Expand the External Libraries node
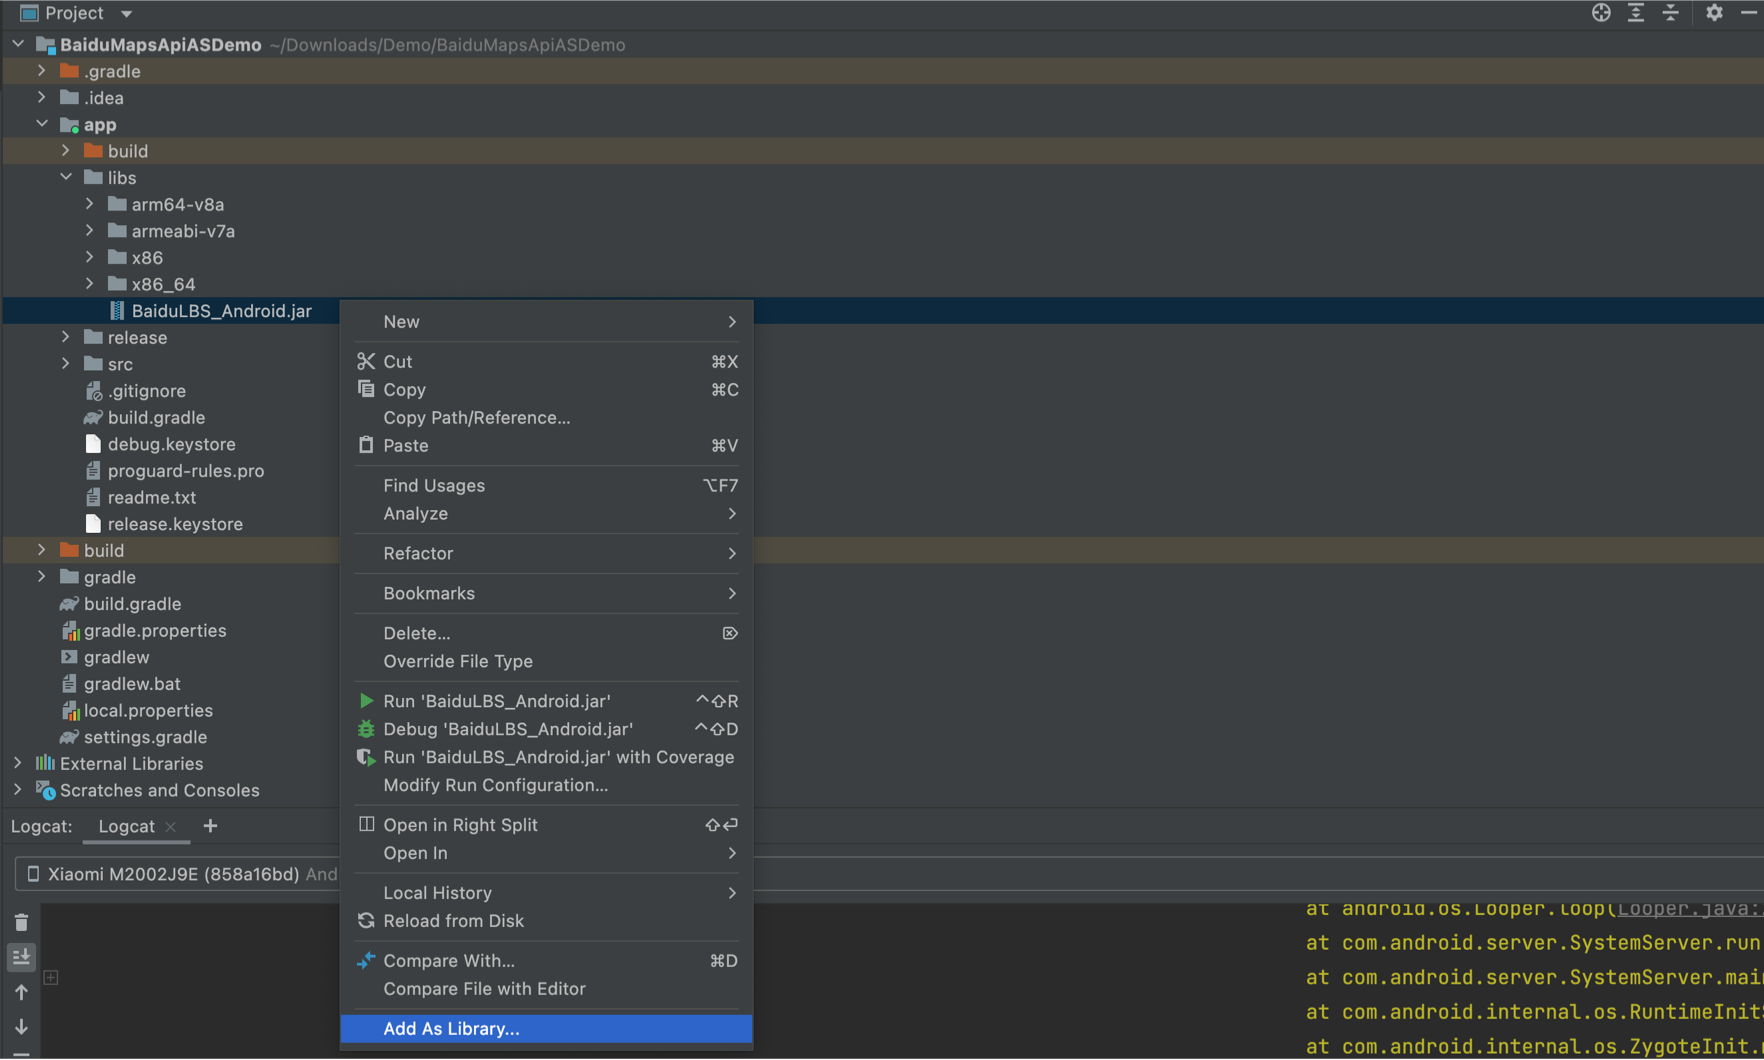Viewport: 1764px width, 1060px height. pos(18,763)
